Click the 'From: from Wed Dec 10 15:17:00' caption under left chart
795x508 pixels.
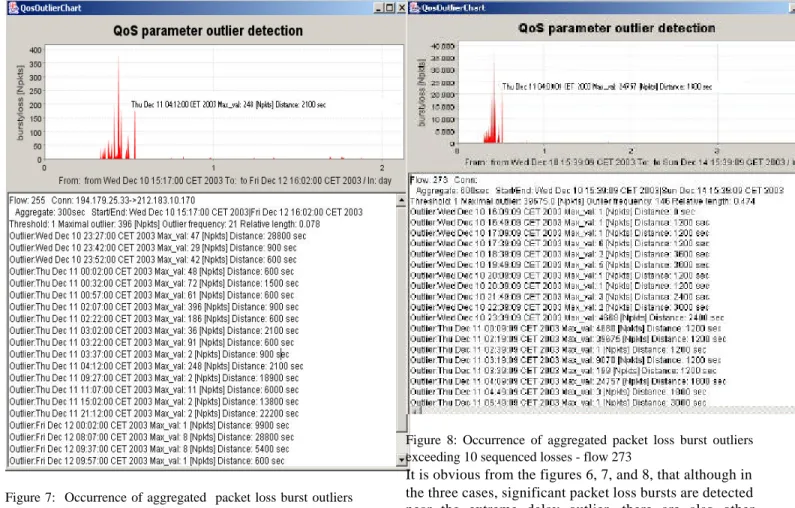[x=225, y=180]
